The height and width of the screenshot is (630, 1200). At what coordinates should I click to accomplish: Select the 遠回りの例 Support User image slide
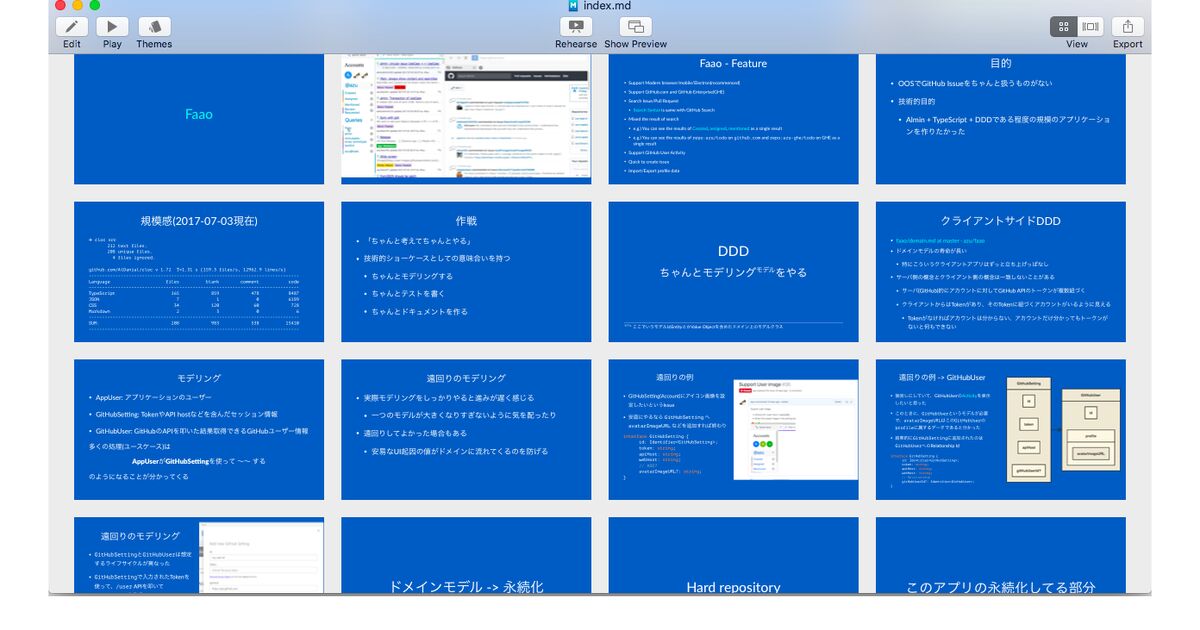click(733, 430)
